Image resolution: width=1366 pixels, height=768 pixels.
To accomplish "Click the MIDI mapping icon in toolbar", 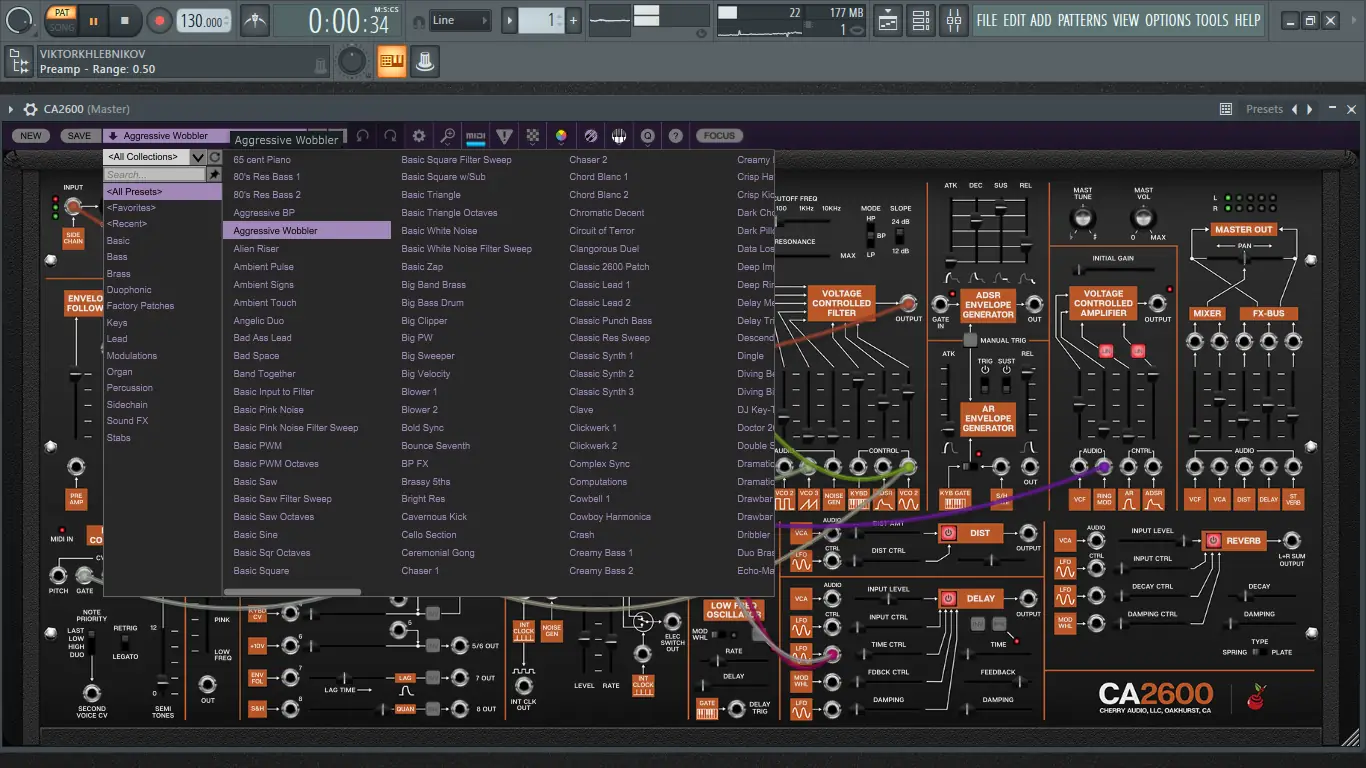I will click(x=476, y=136).
